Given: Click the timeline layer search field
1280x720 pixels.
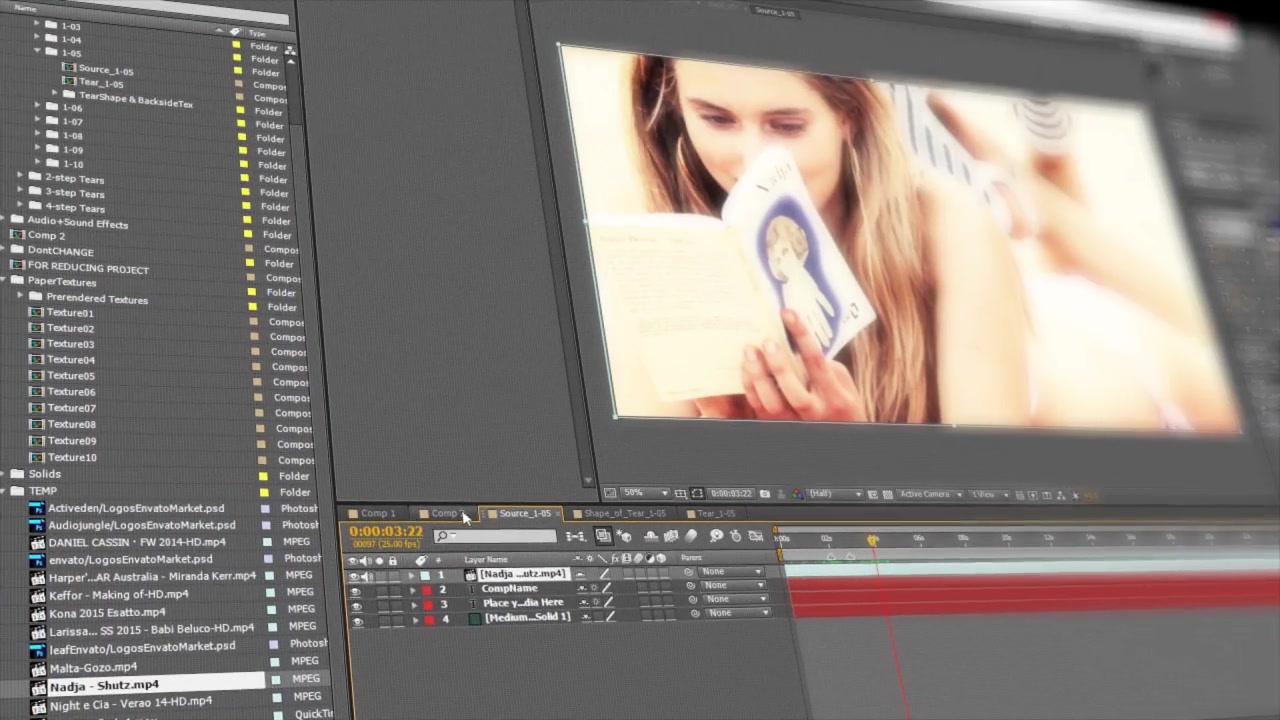Looking at the screenshot, I should [496, 537].
